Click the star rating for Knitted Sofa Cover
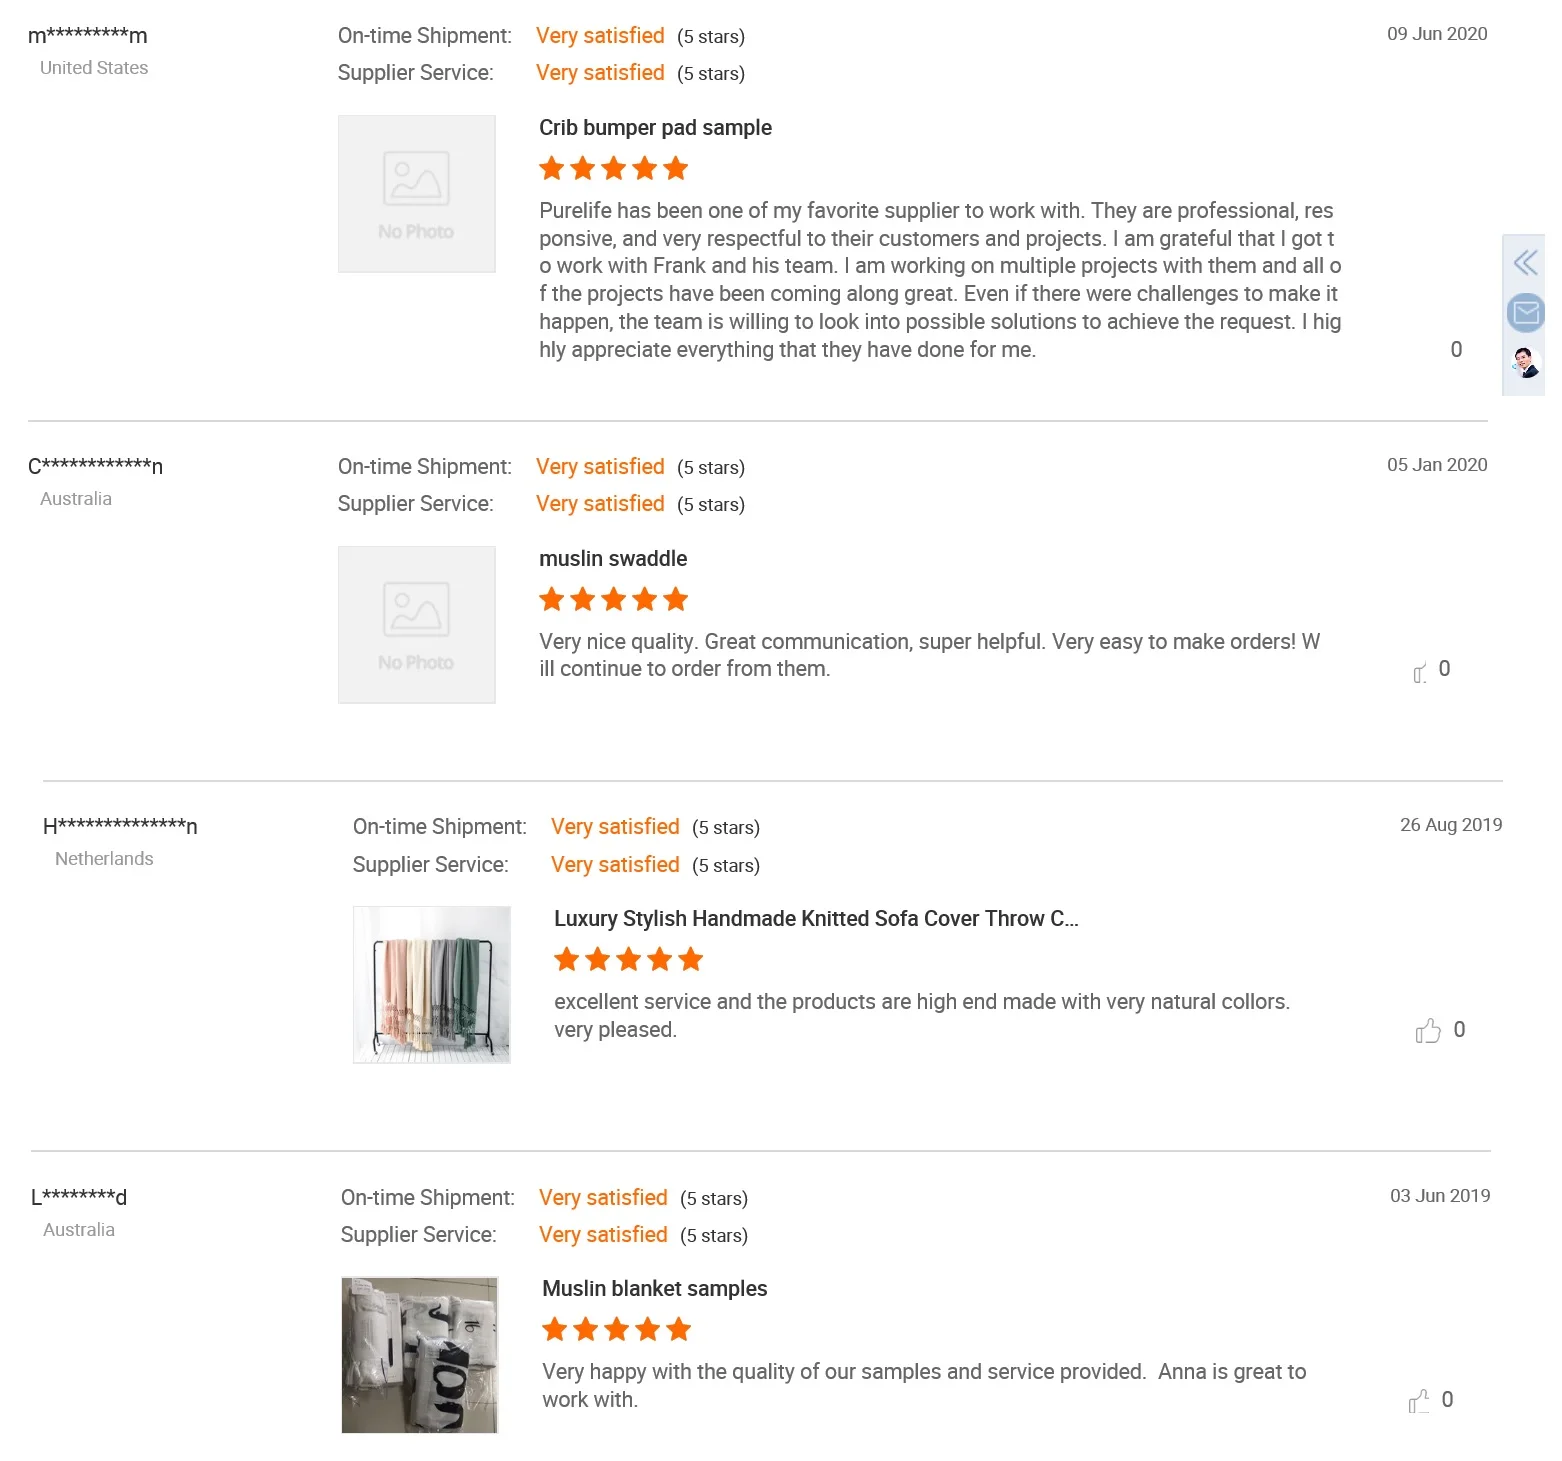Viewport: 1562px width, 1461px height. coord(628,960)
